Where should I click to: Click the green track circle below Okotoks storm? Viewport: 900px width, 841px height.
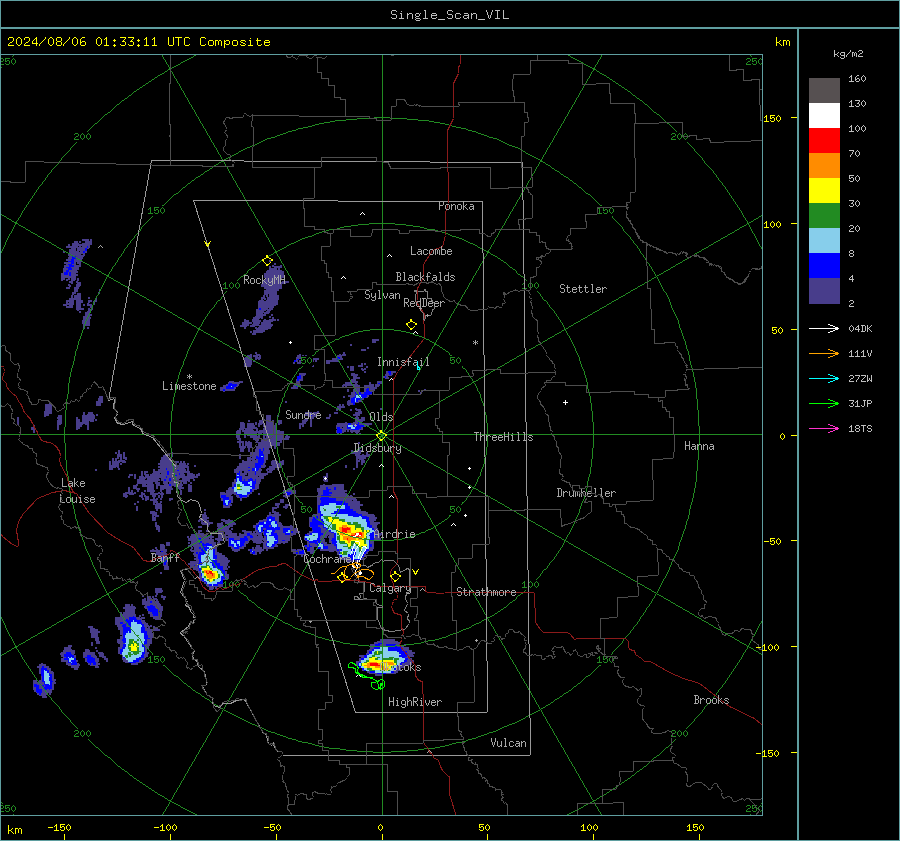tap(379, 684)
